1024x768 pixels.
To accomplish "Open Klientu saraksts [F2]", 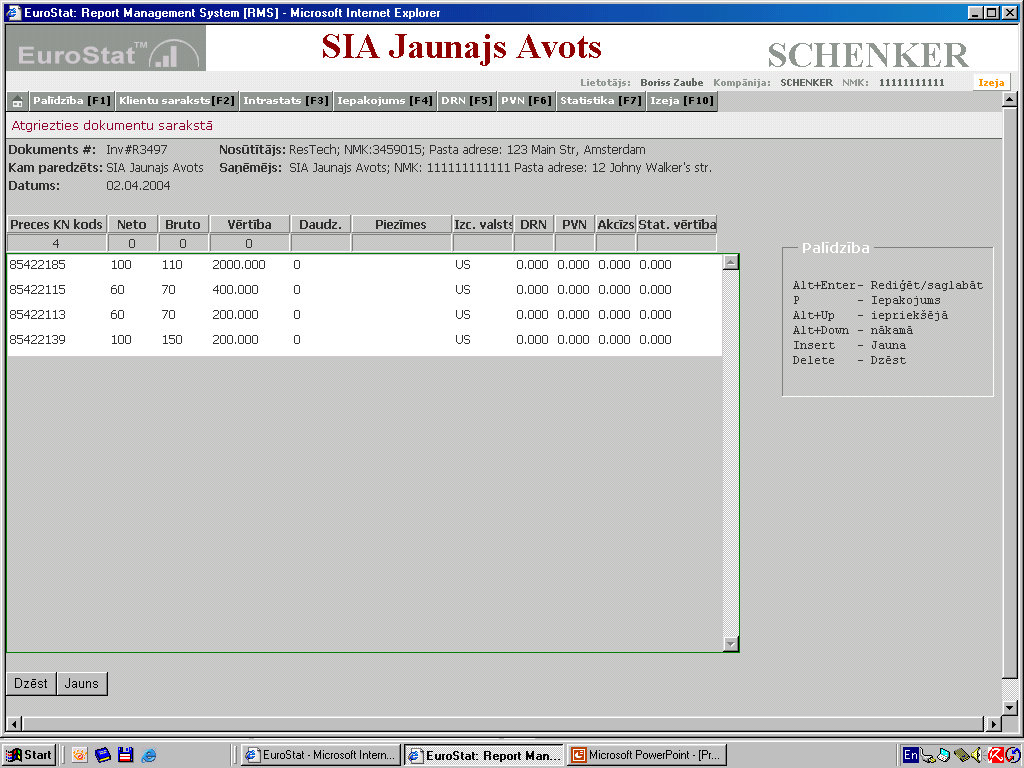I will (177, 101).
